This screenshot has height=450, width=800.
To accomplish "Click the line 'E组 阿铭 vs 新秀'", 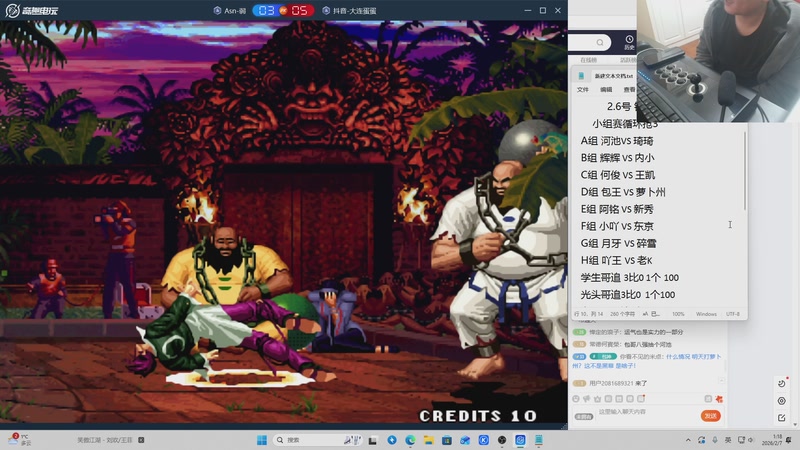I will tap(617, 209).
